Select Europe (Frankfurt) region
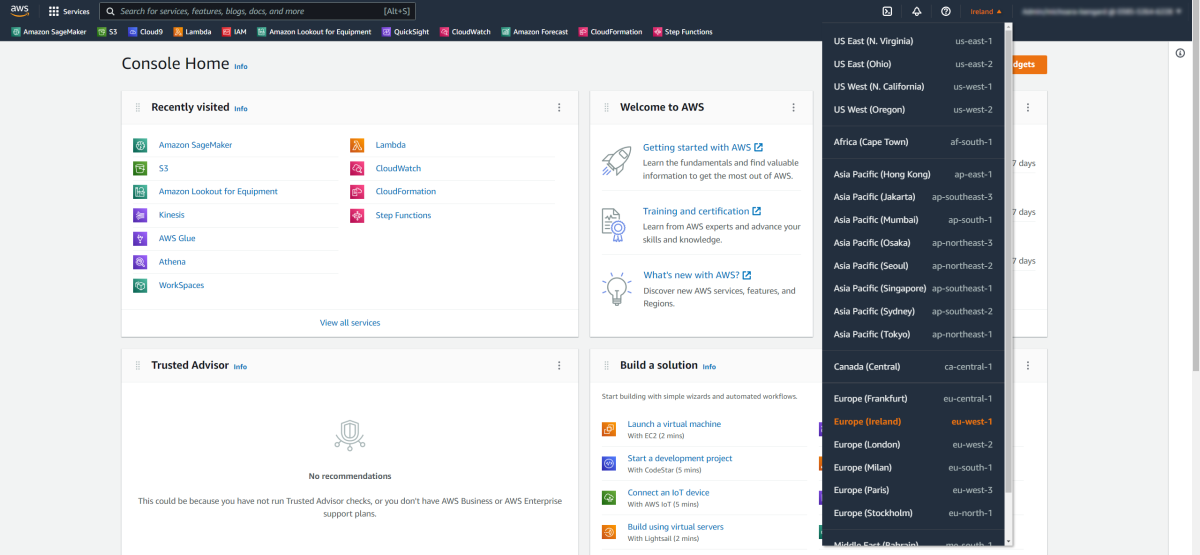The height and width of the screenshot is (555, 1200). [913, 398]
